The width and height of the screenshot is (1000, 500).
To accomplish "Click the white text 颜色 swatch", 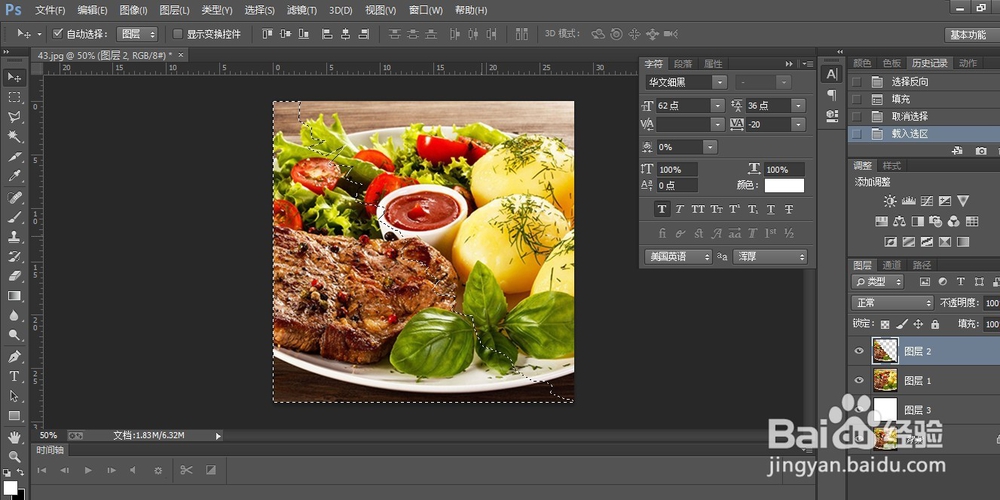I will click(x=784, y=186).
